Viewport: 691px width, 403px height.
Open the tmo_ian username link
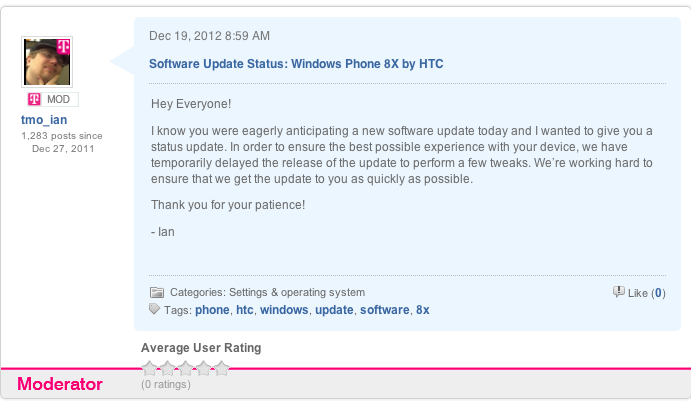coord(44,119)
